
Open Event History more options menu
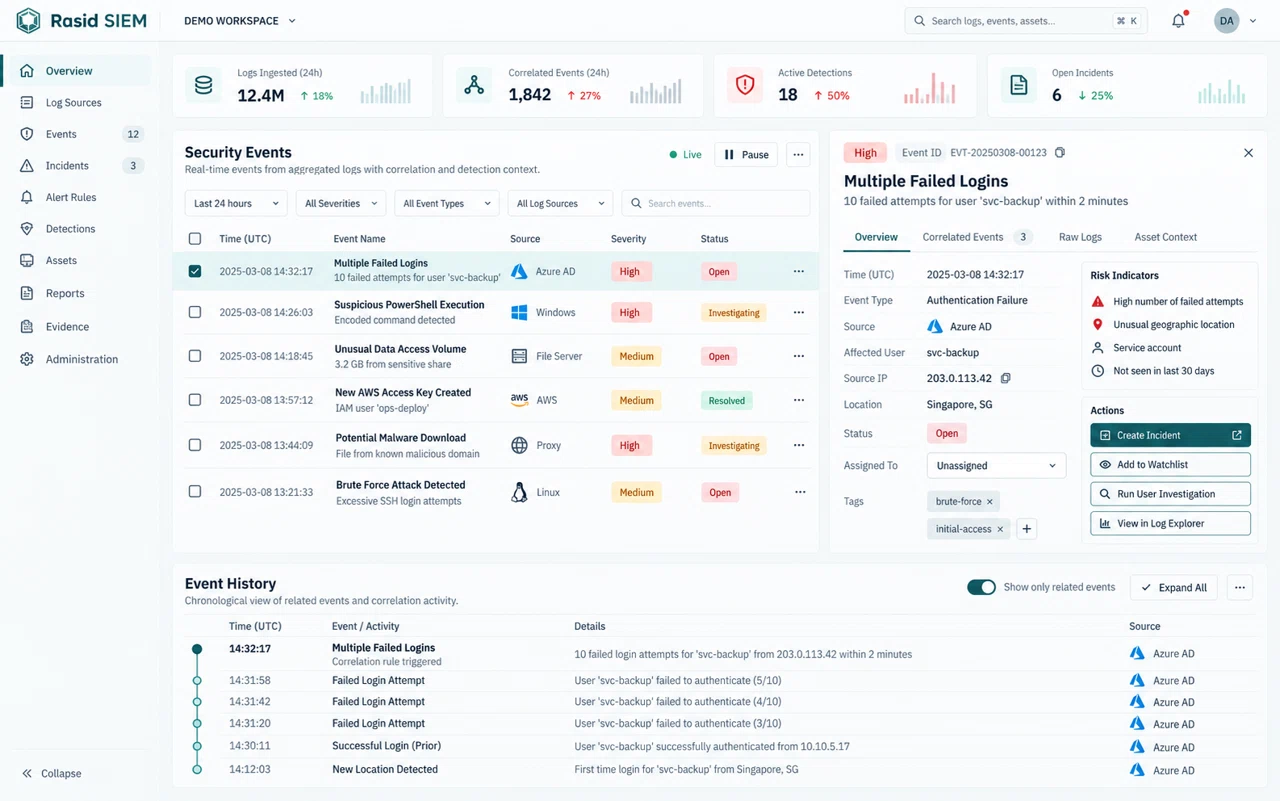(x=1240, y=588)
